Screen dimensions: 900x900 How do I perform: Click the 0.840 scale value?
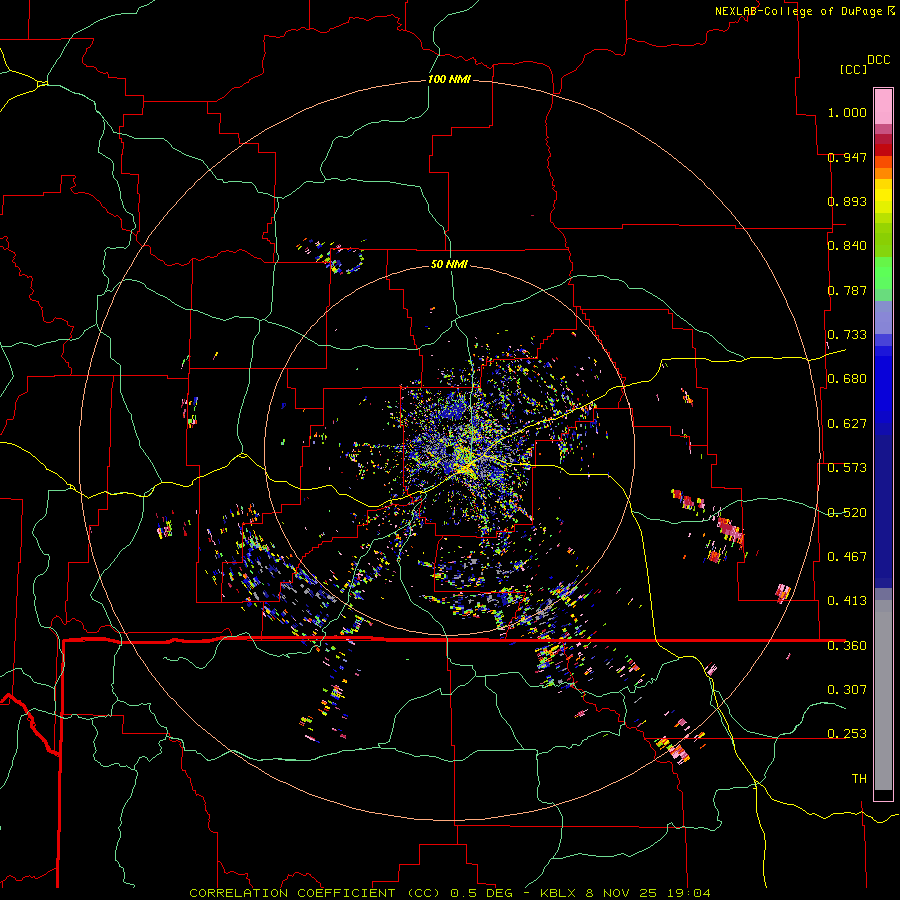(847, 246)
